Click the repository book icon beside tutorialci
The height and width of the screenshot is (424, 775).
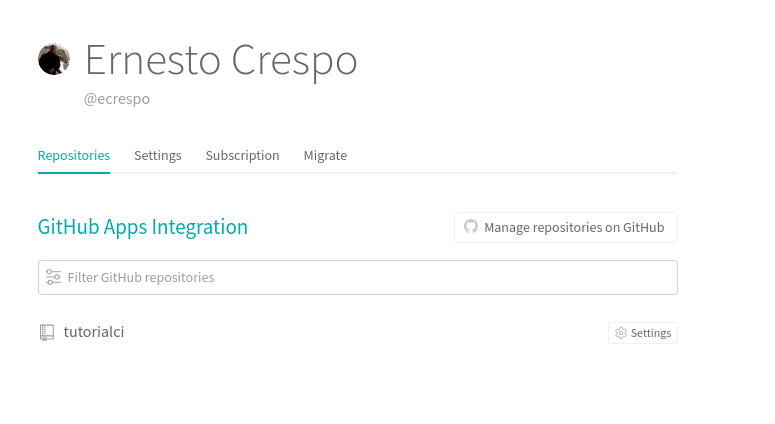tap(47, 332)
